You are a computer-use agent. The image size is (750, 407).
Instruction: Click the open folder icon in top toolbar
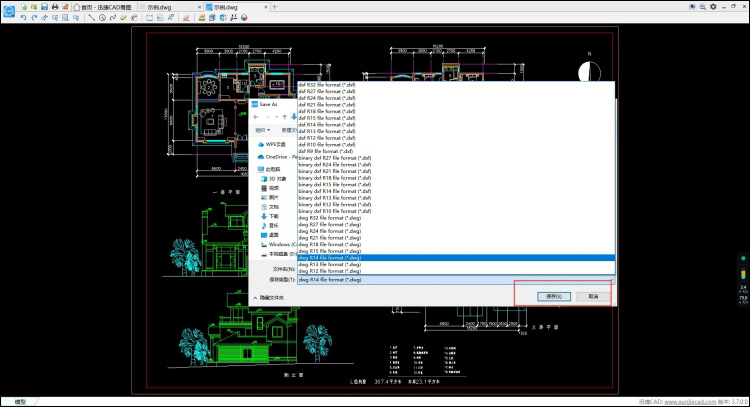(x=34, y=7)
